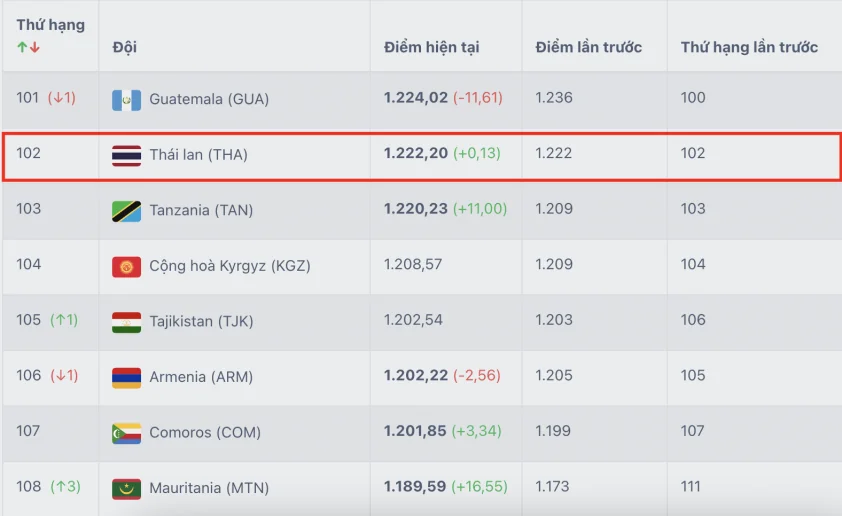Click the Thailand flag icon
The height and width of the screenshot is (516, 842).
click(x=126, y=156)
